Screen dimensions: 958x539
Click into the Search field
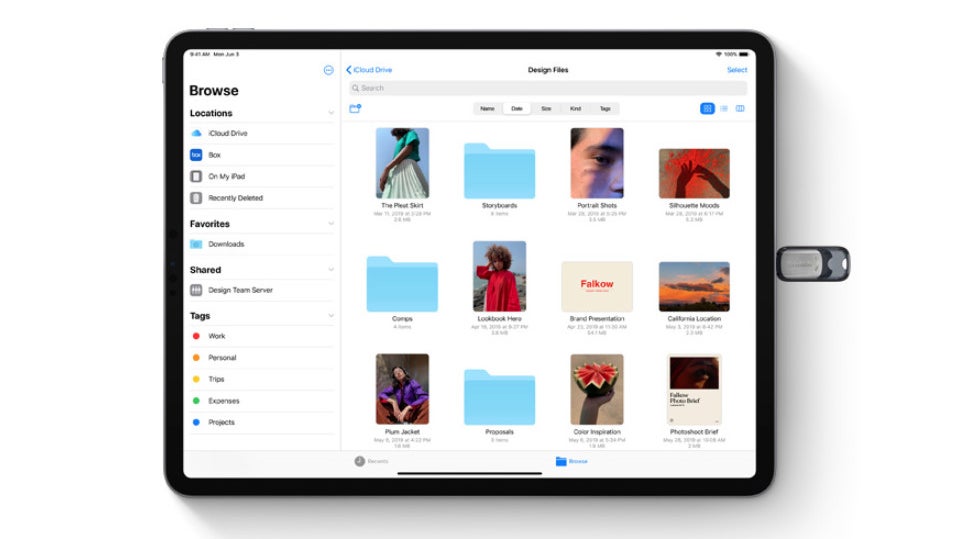pyautogui.click(x=548, y=89)
